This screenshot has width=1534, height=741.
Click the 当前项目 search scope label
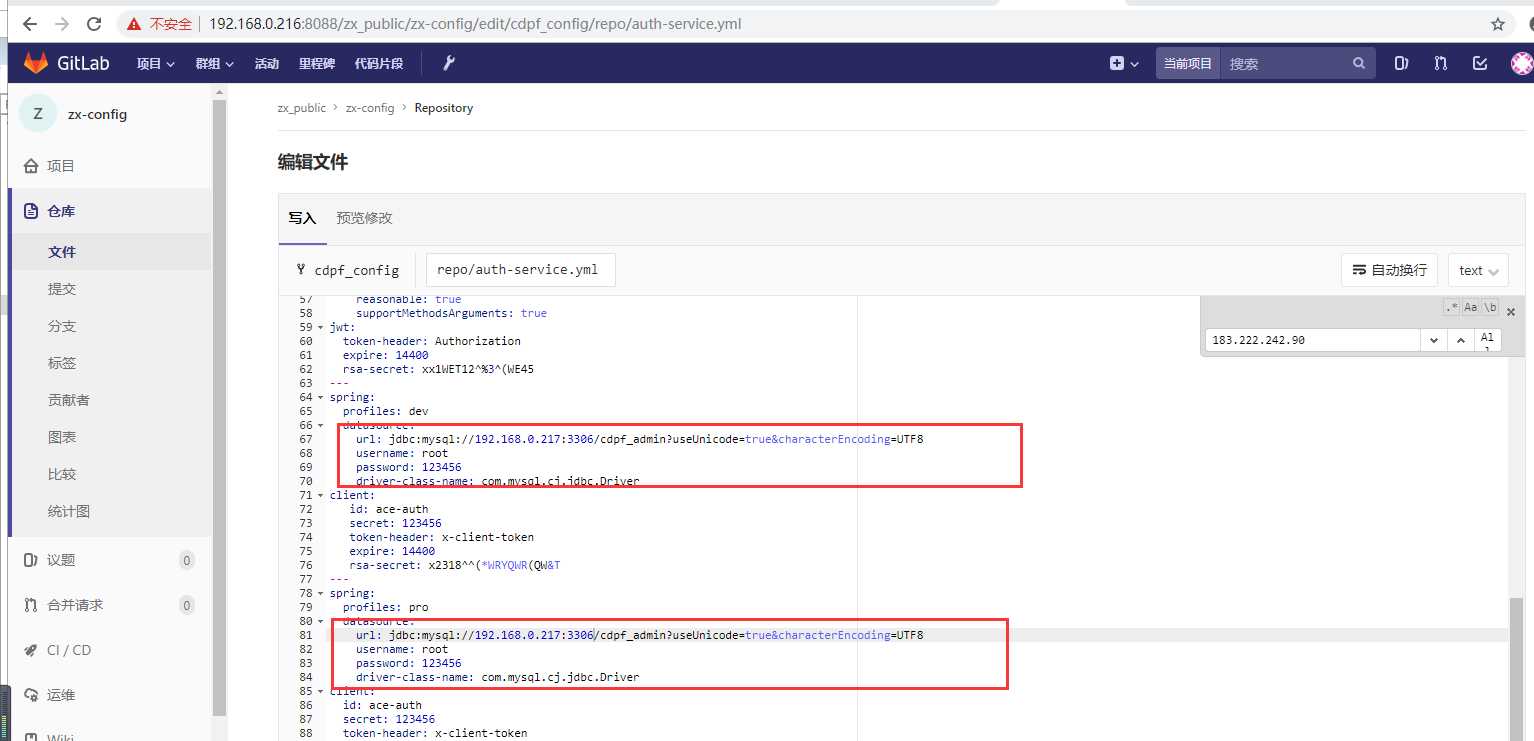[1188, 63]
